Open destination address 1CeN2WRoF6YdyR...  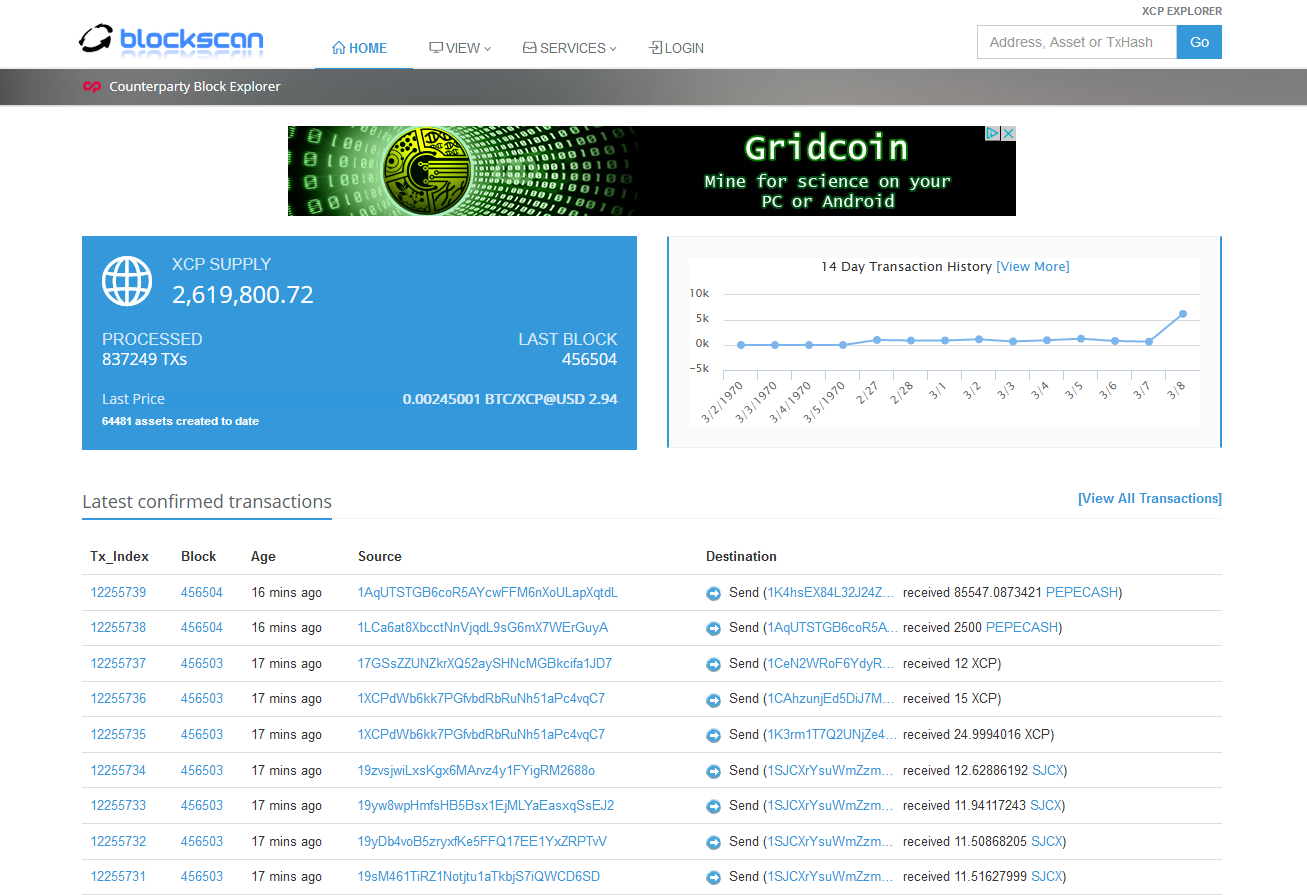[x=832, y=663]
